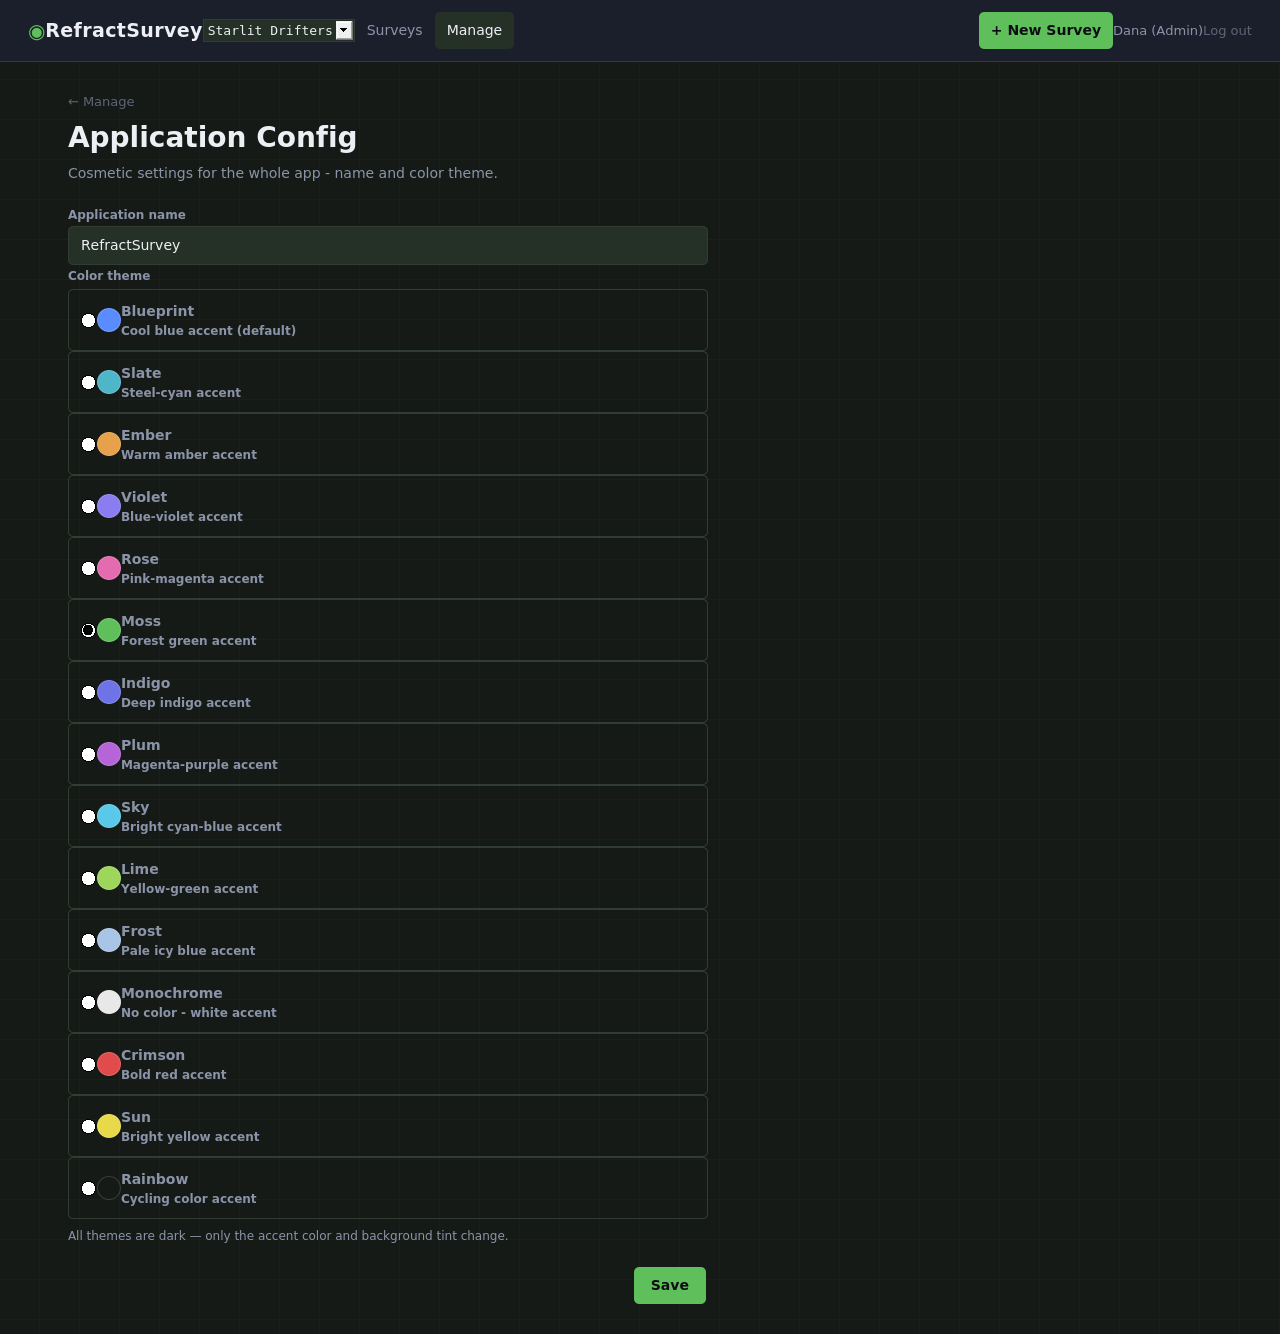Click the Application name input field
The image size is (1280, 1334).
388,245
